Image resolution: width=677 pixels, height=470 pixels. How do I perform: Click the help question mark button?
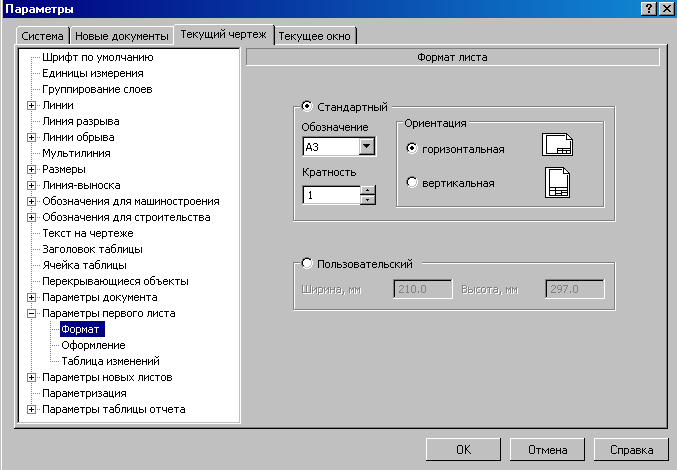tap(649, 8)
